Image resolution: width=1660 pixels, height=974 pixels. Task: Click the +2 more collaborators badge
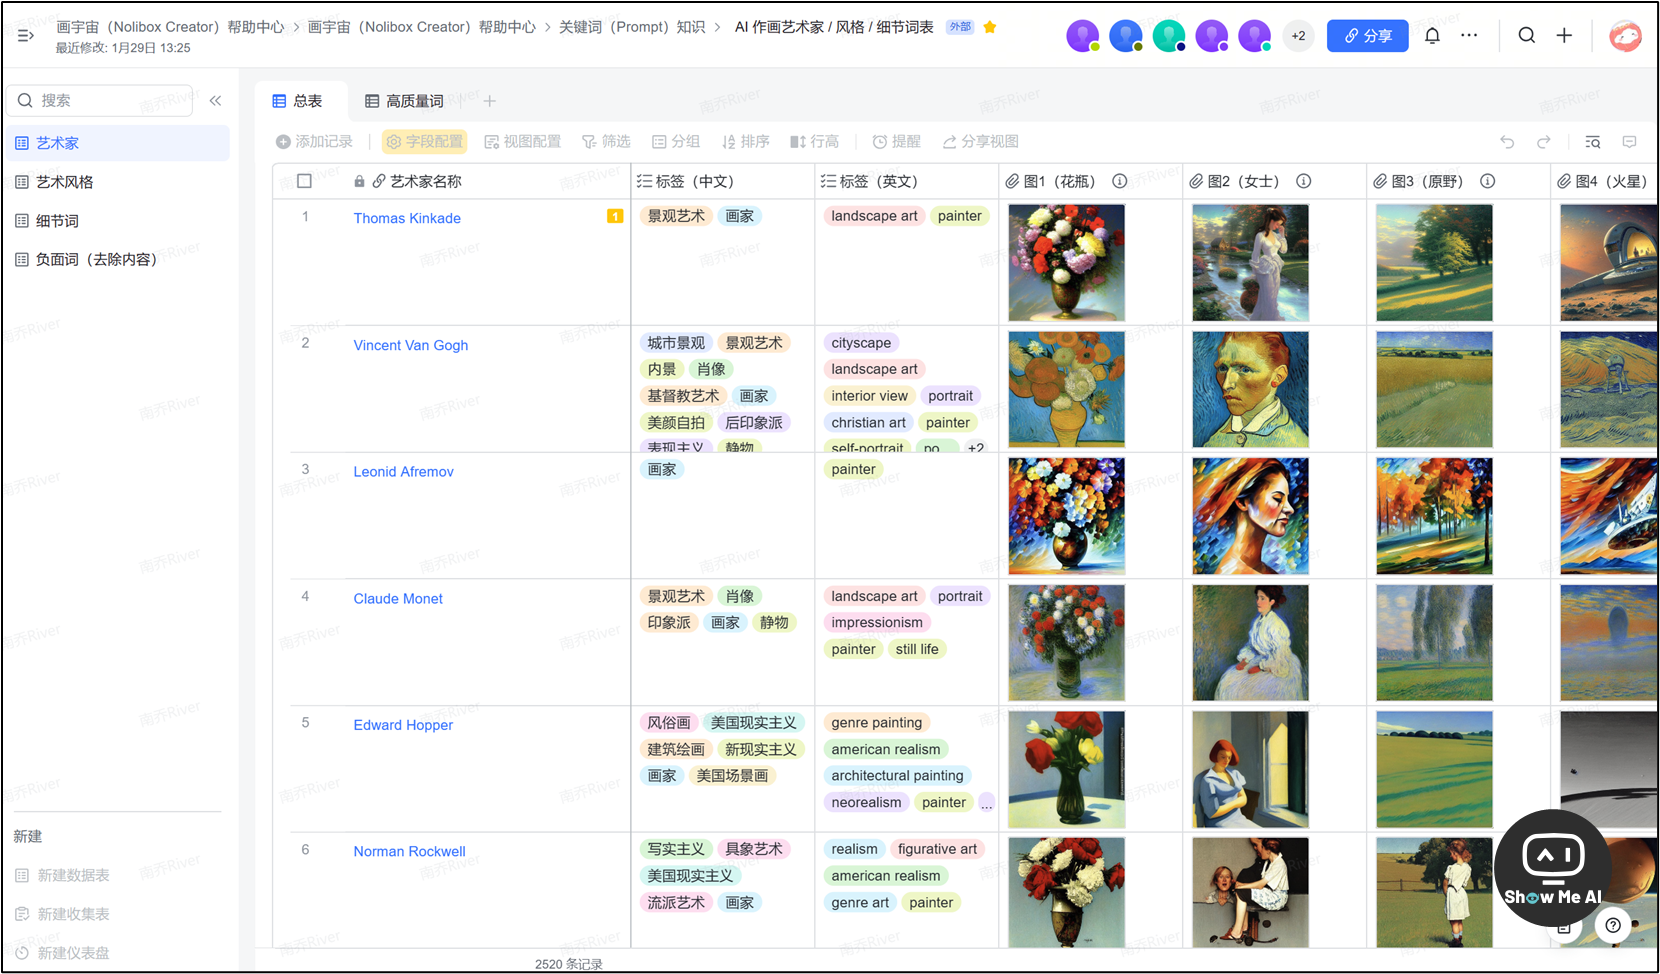[1298, 36]
